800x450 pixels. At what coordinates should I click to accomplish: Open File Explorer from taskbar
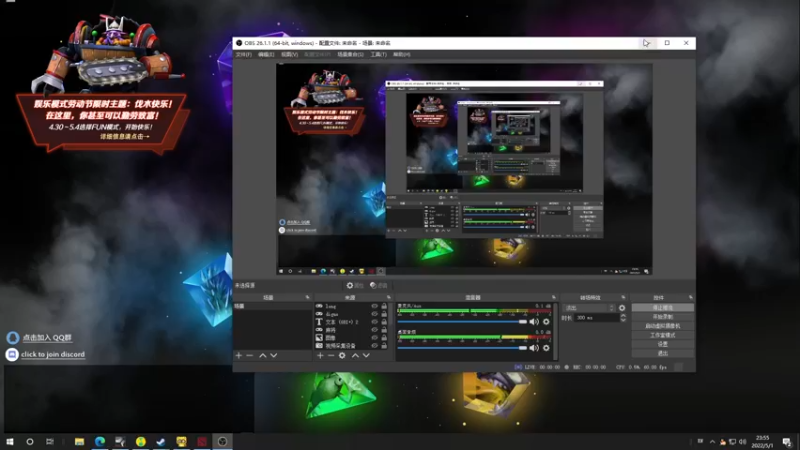pos(80,441)
